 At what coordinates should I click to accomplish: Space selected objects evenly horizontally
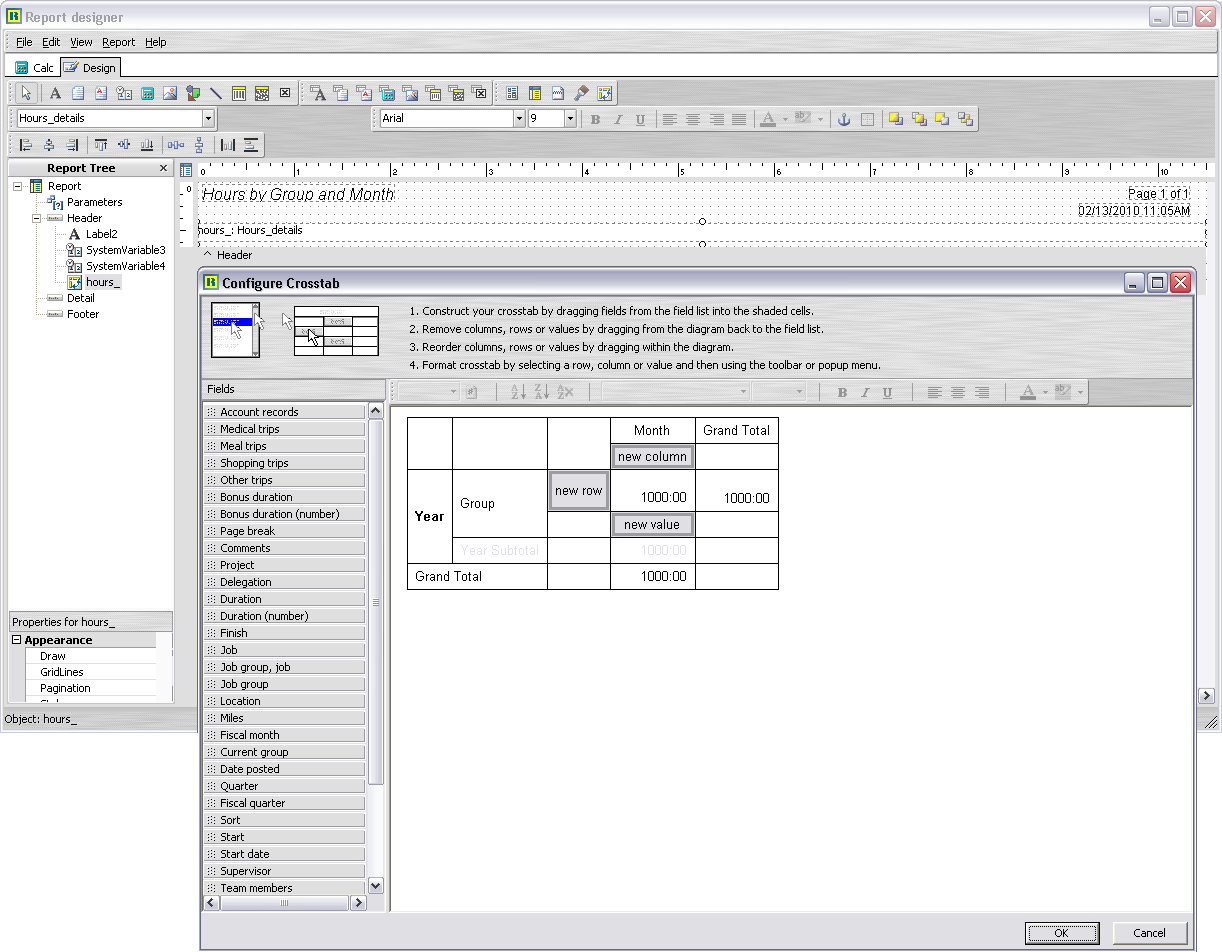click(176, 145)
